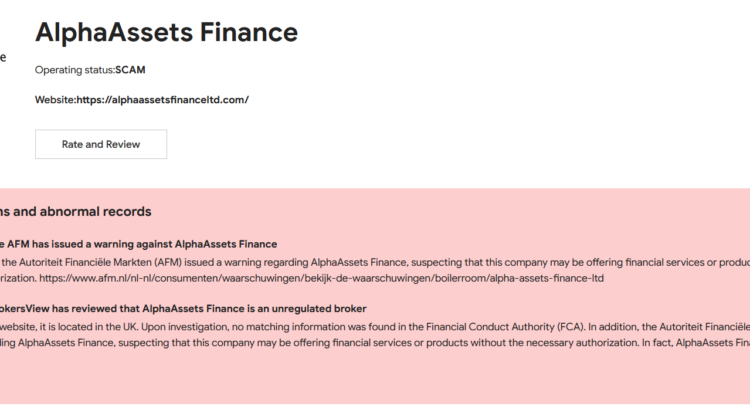This screenshot has height=420, width=750.
Task: Click the Rate and Review button
Action: [101, 144]
